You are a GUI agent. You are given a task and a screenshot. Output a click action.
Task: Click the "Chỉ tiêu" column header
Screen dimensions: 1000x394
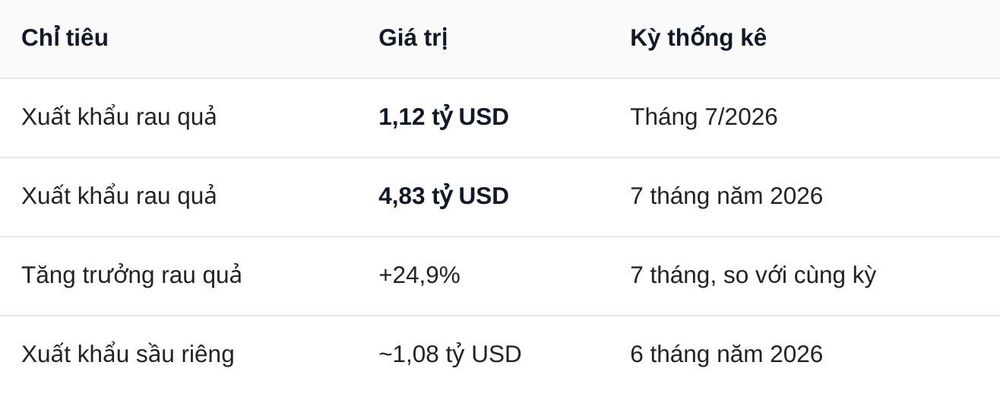(64, 38)
